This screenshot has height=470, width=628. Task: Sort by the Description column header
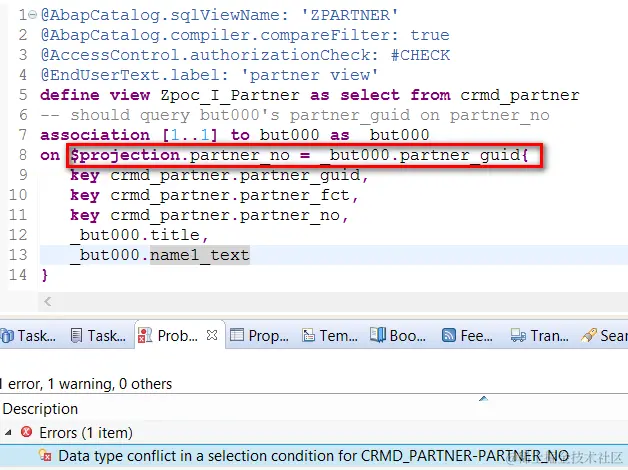(x=40, y=409)
